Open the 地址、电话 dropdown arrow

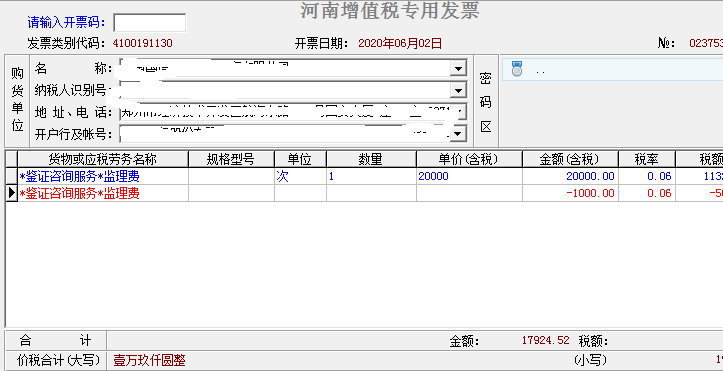point(458,112)
